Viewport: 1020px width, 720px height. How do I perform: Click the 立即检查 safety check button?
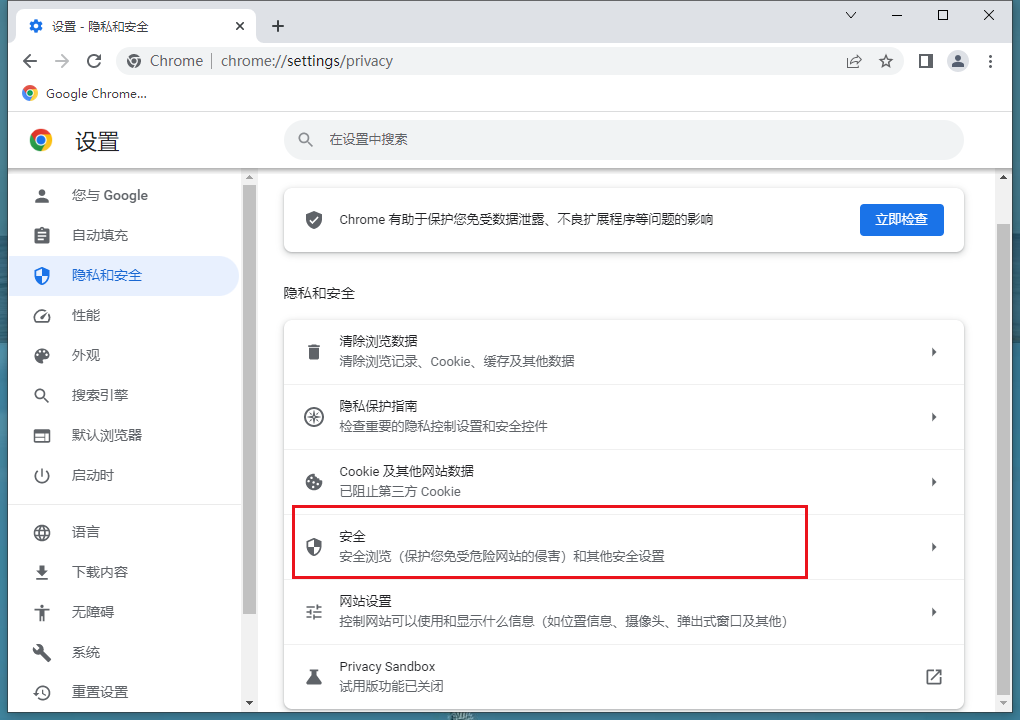pyautogui.click(x=901, y=220)
